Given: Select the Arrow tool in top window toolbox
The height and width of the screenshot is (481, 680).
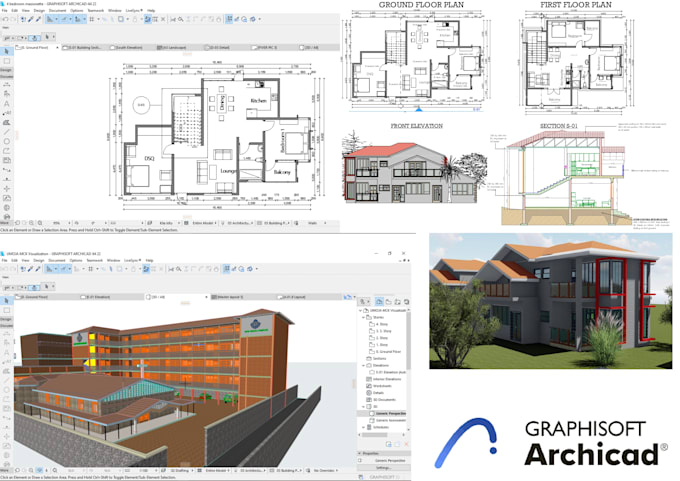Looking at the screenshot, I should [x=7, y=52].
